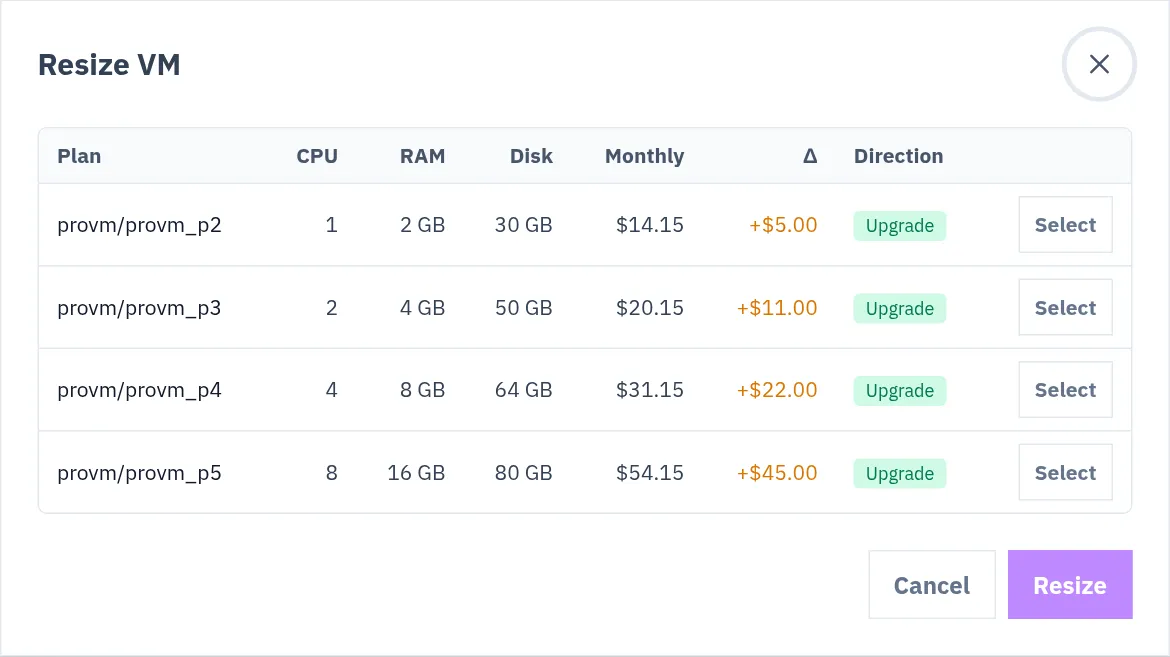The image size is (1170, 657).
Task: Click the Direction column header
Action: pyautogui.click(x=898, y=156)
